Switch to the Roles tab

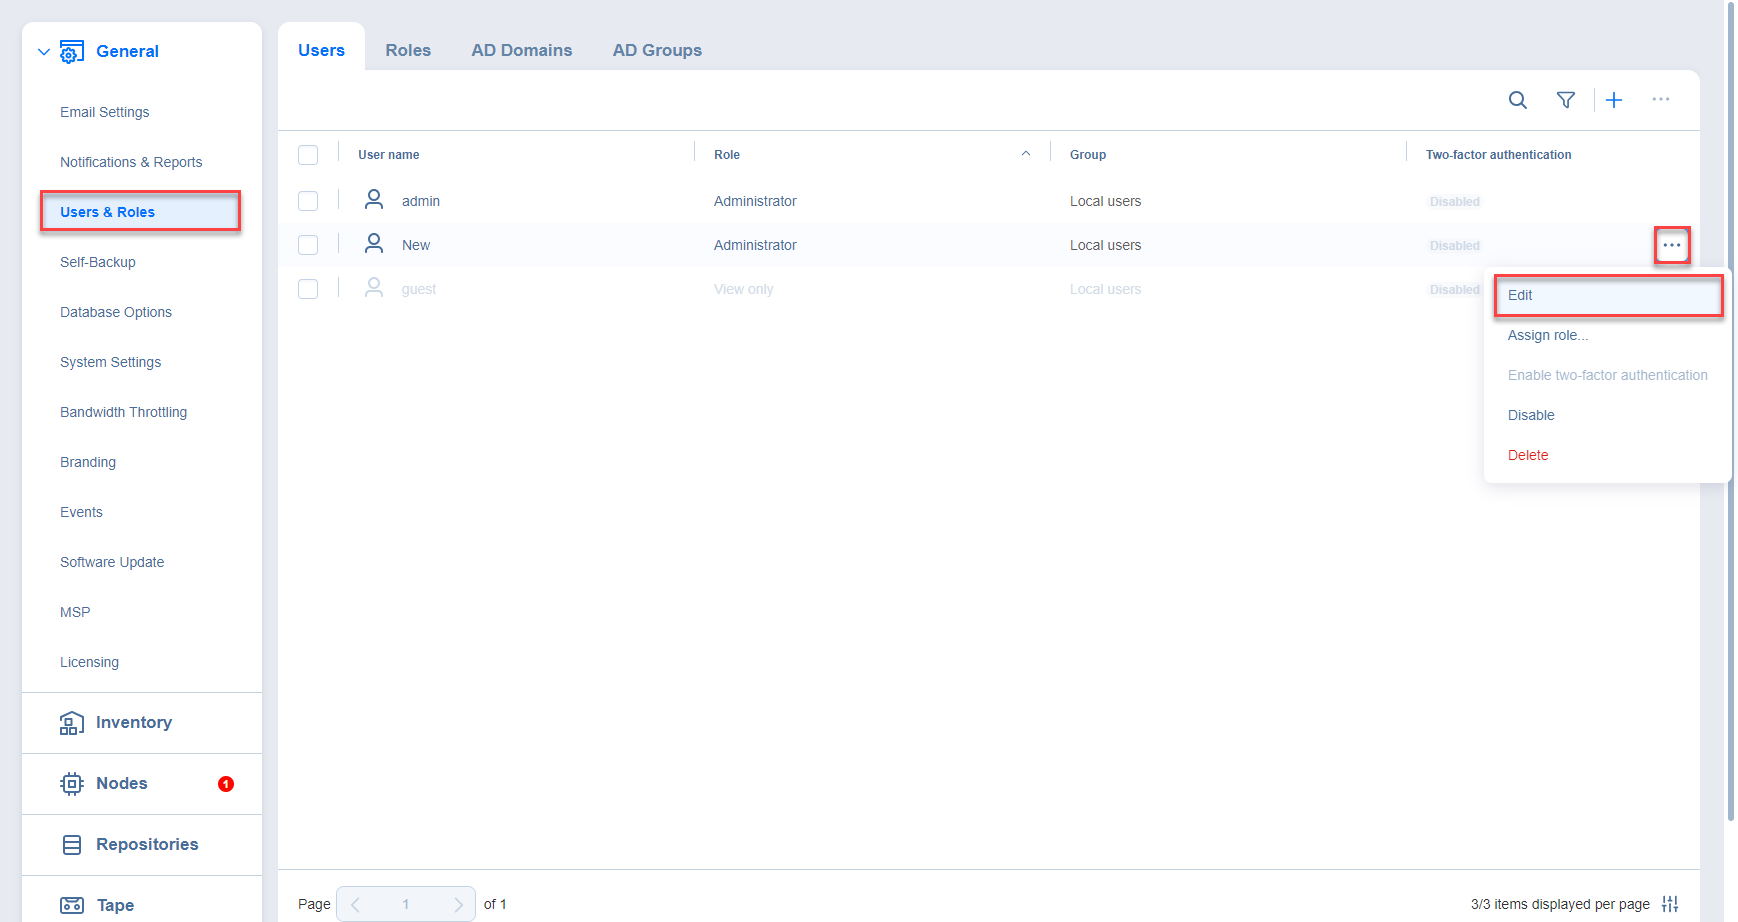[x=408, y=50]
